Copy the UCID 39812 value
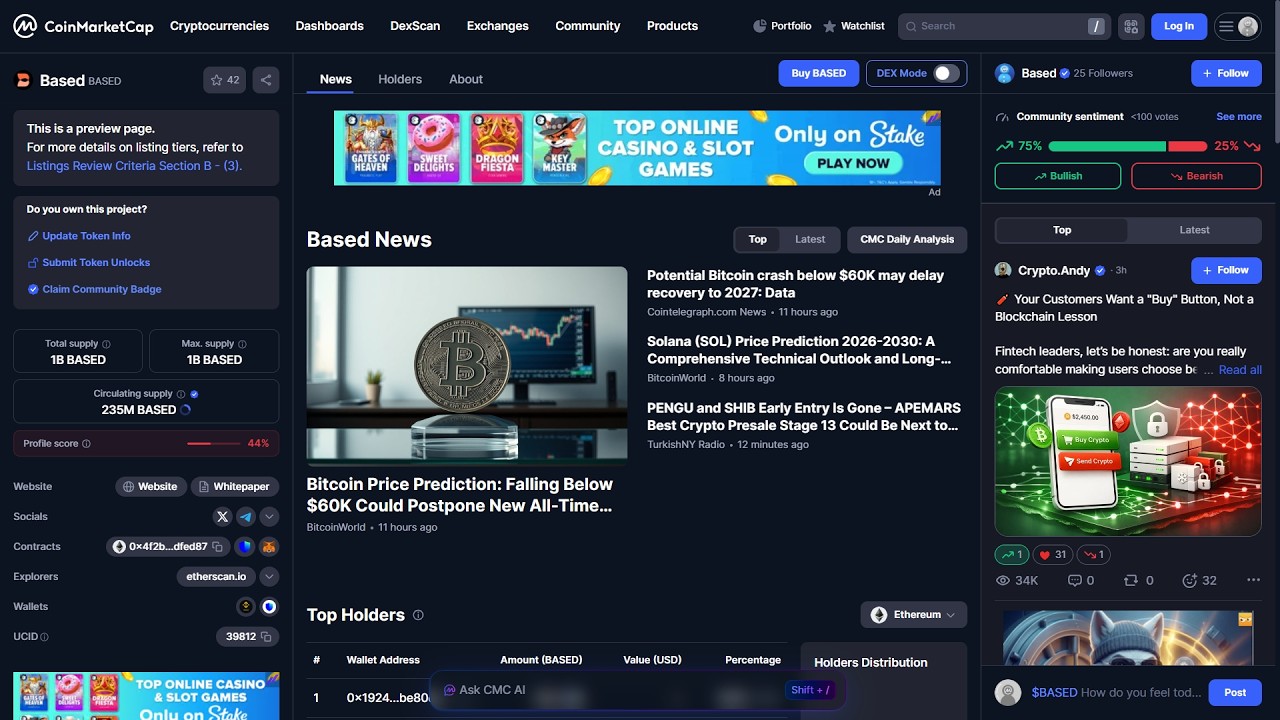The width and height of the screenshot is (1280, 720). pos(266,637)
